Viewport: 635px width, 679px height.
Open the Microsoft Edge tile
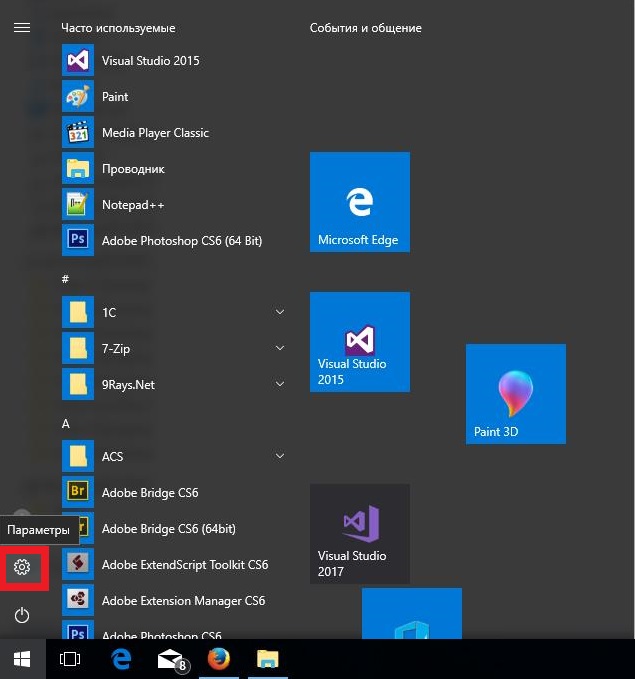tap(360, 202)
